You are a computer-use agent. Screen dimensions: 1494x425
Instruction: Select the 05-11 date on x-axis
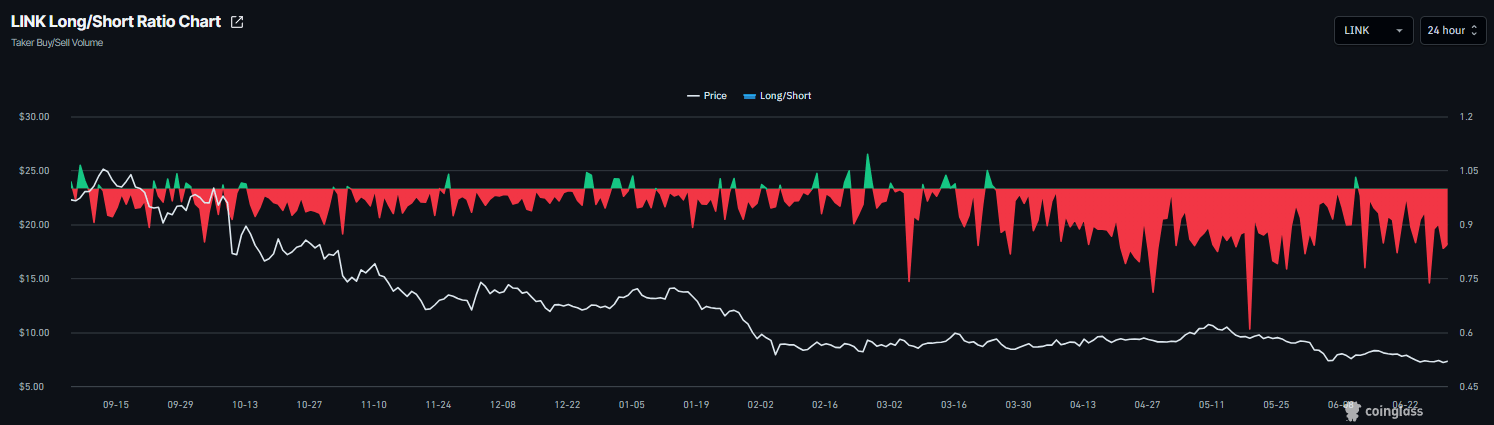click(1211, 405)
